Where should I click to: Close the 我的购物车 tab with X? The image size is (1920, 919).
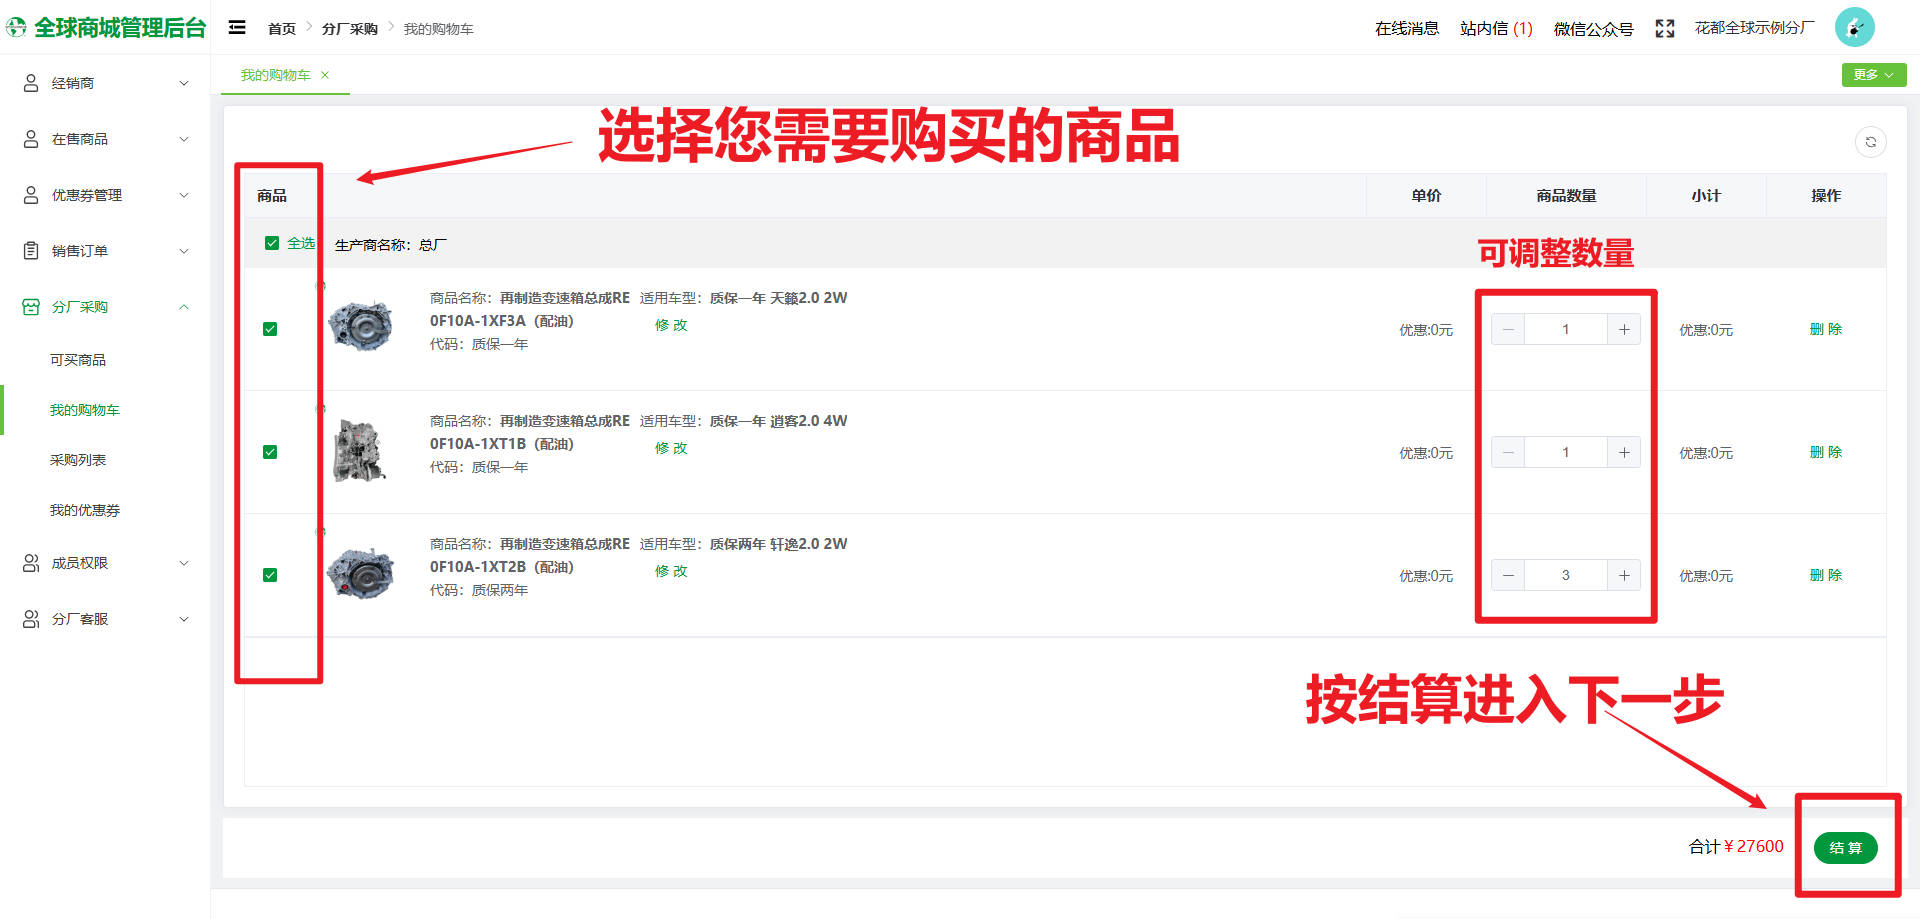pos(325,75)
